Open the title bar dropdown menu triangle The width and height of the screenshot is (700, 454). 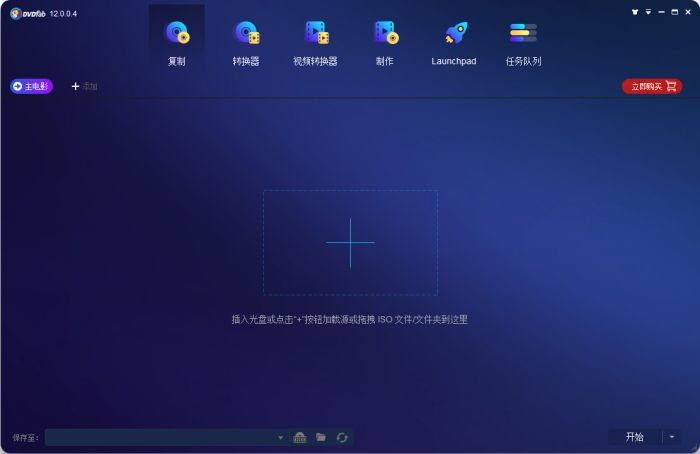click(648, 12)
